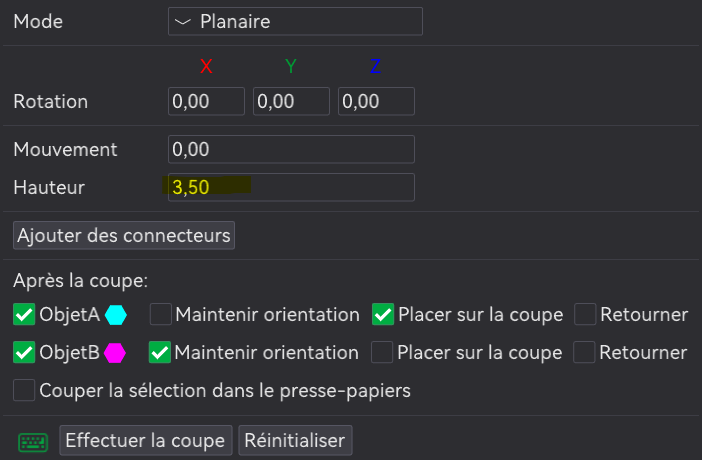Check Retourner for ObjetA
Image resolution: width=702 pixels, height=460 pixels.
click(585, 314)
